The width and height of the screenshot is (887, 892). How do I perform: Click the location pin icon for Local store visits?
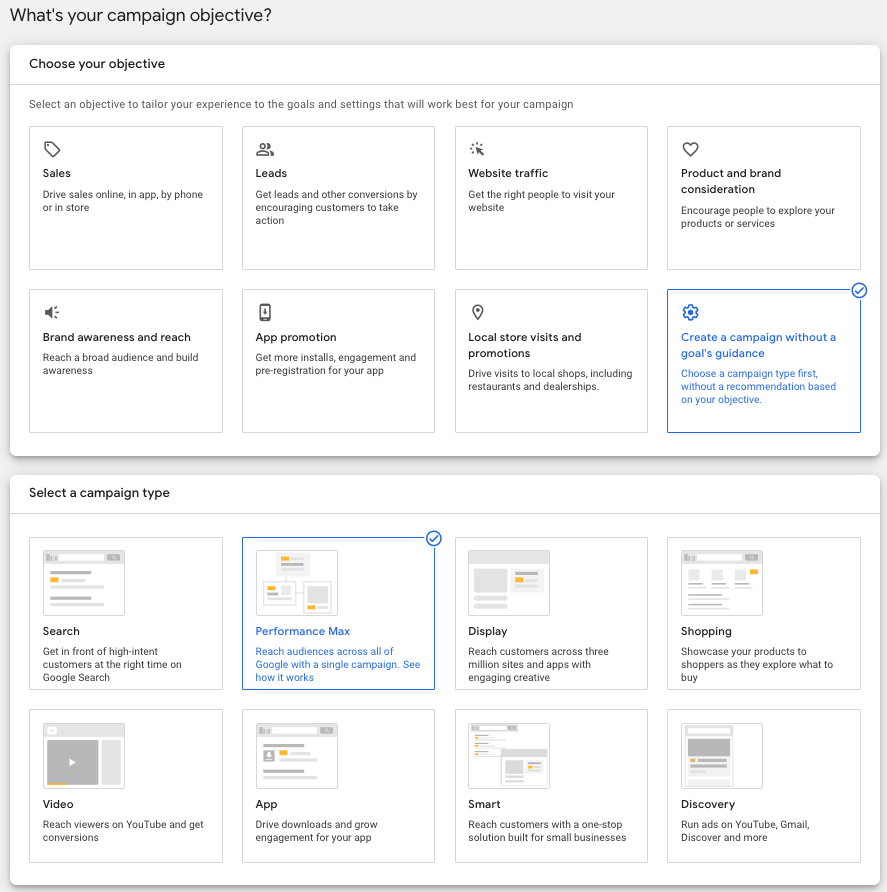(478, 312)
